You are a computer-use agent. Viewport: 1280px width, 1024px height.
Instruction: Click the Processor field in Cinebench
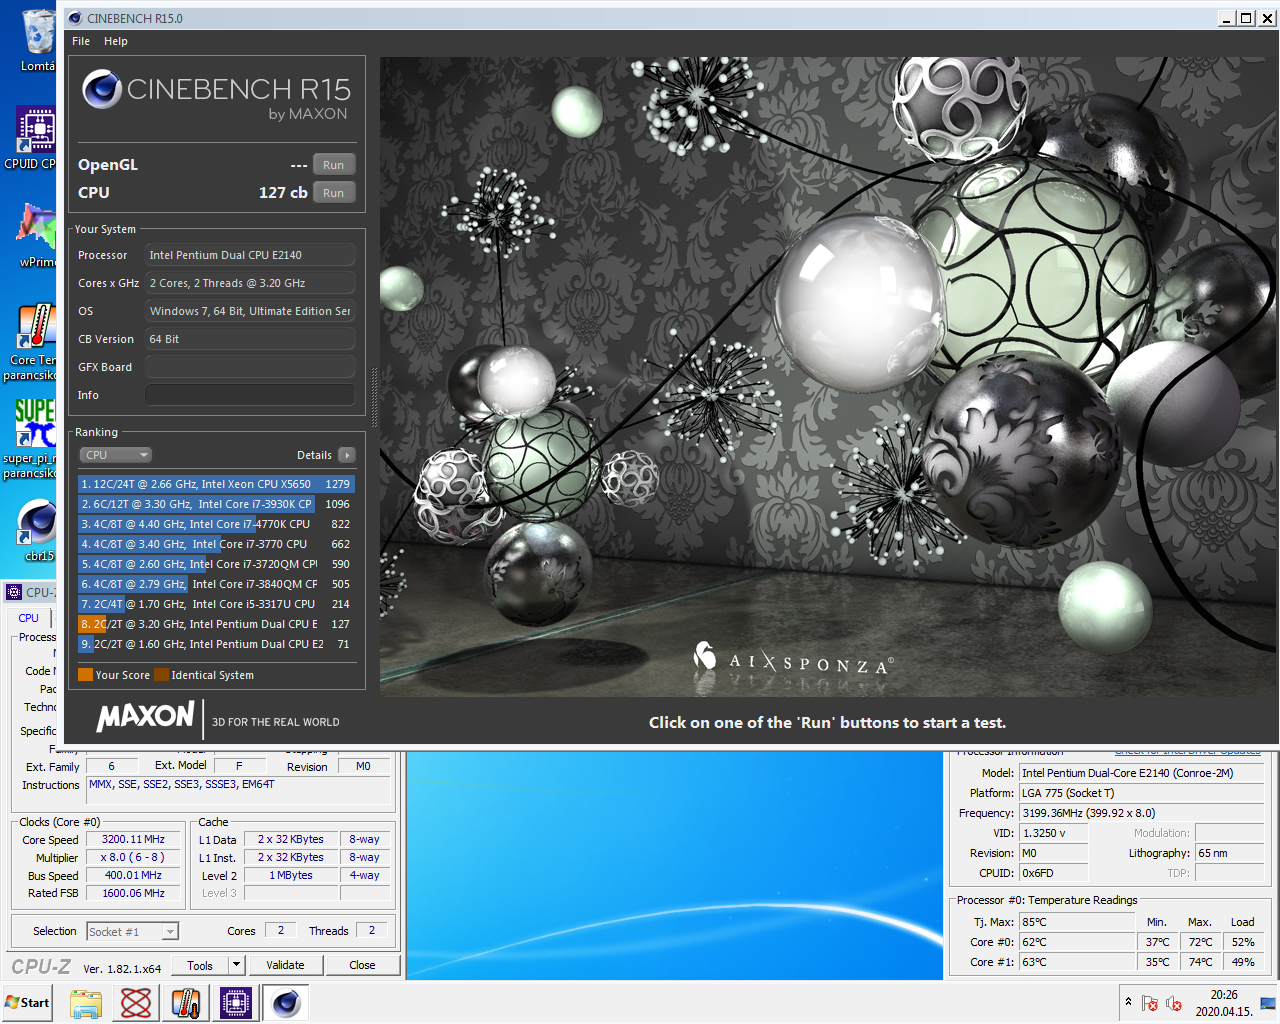point(250,255)
